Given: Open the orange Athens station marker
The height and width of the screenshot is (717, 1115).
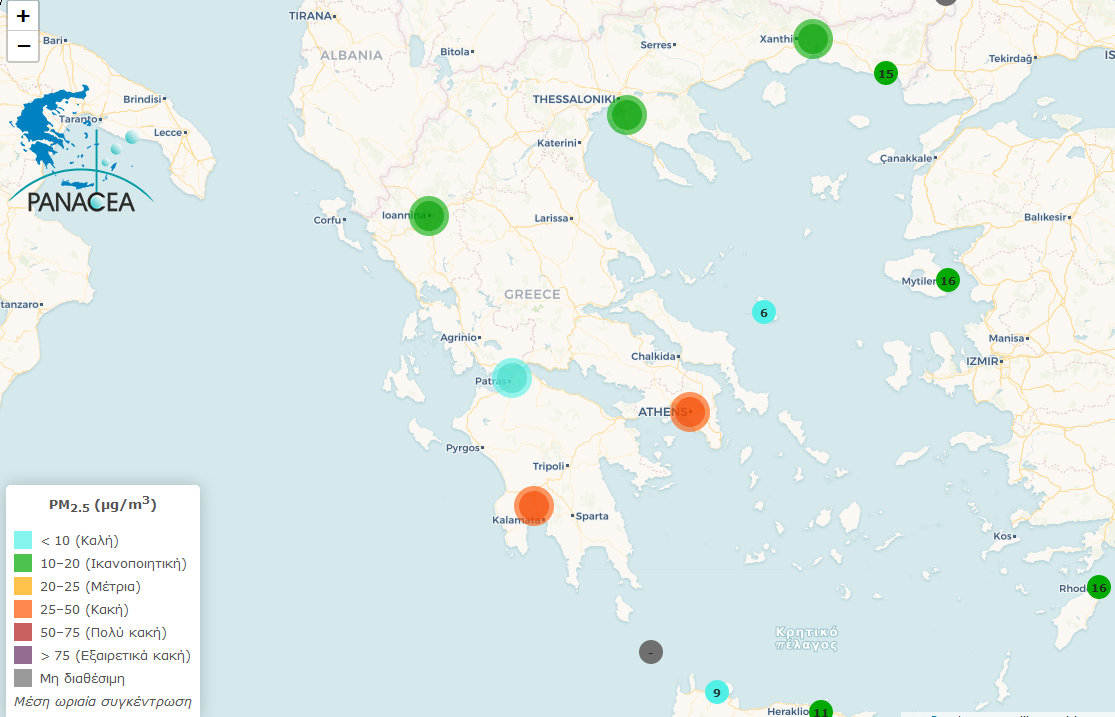Looking at the screenshot, I should [689, 412].
